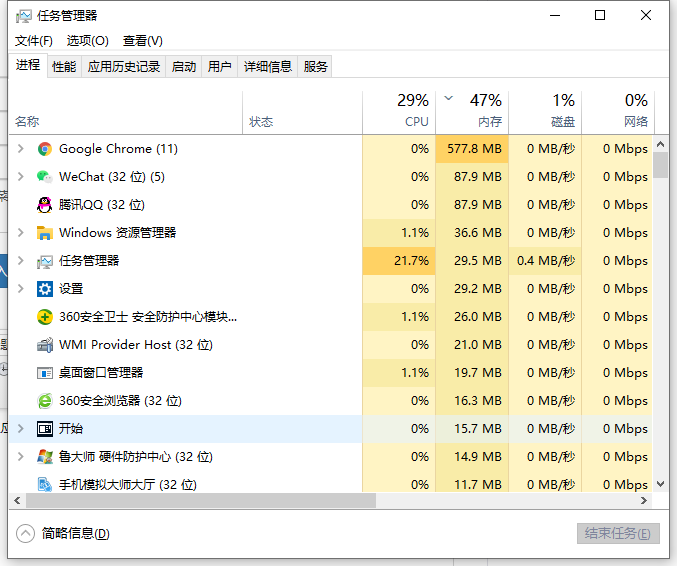This screenshot has height=566, width=677.
Task: Switch to the 启动 tab
Action: 184,67
